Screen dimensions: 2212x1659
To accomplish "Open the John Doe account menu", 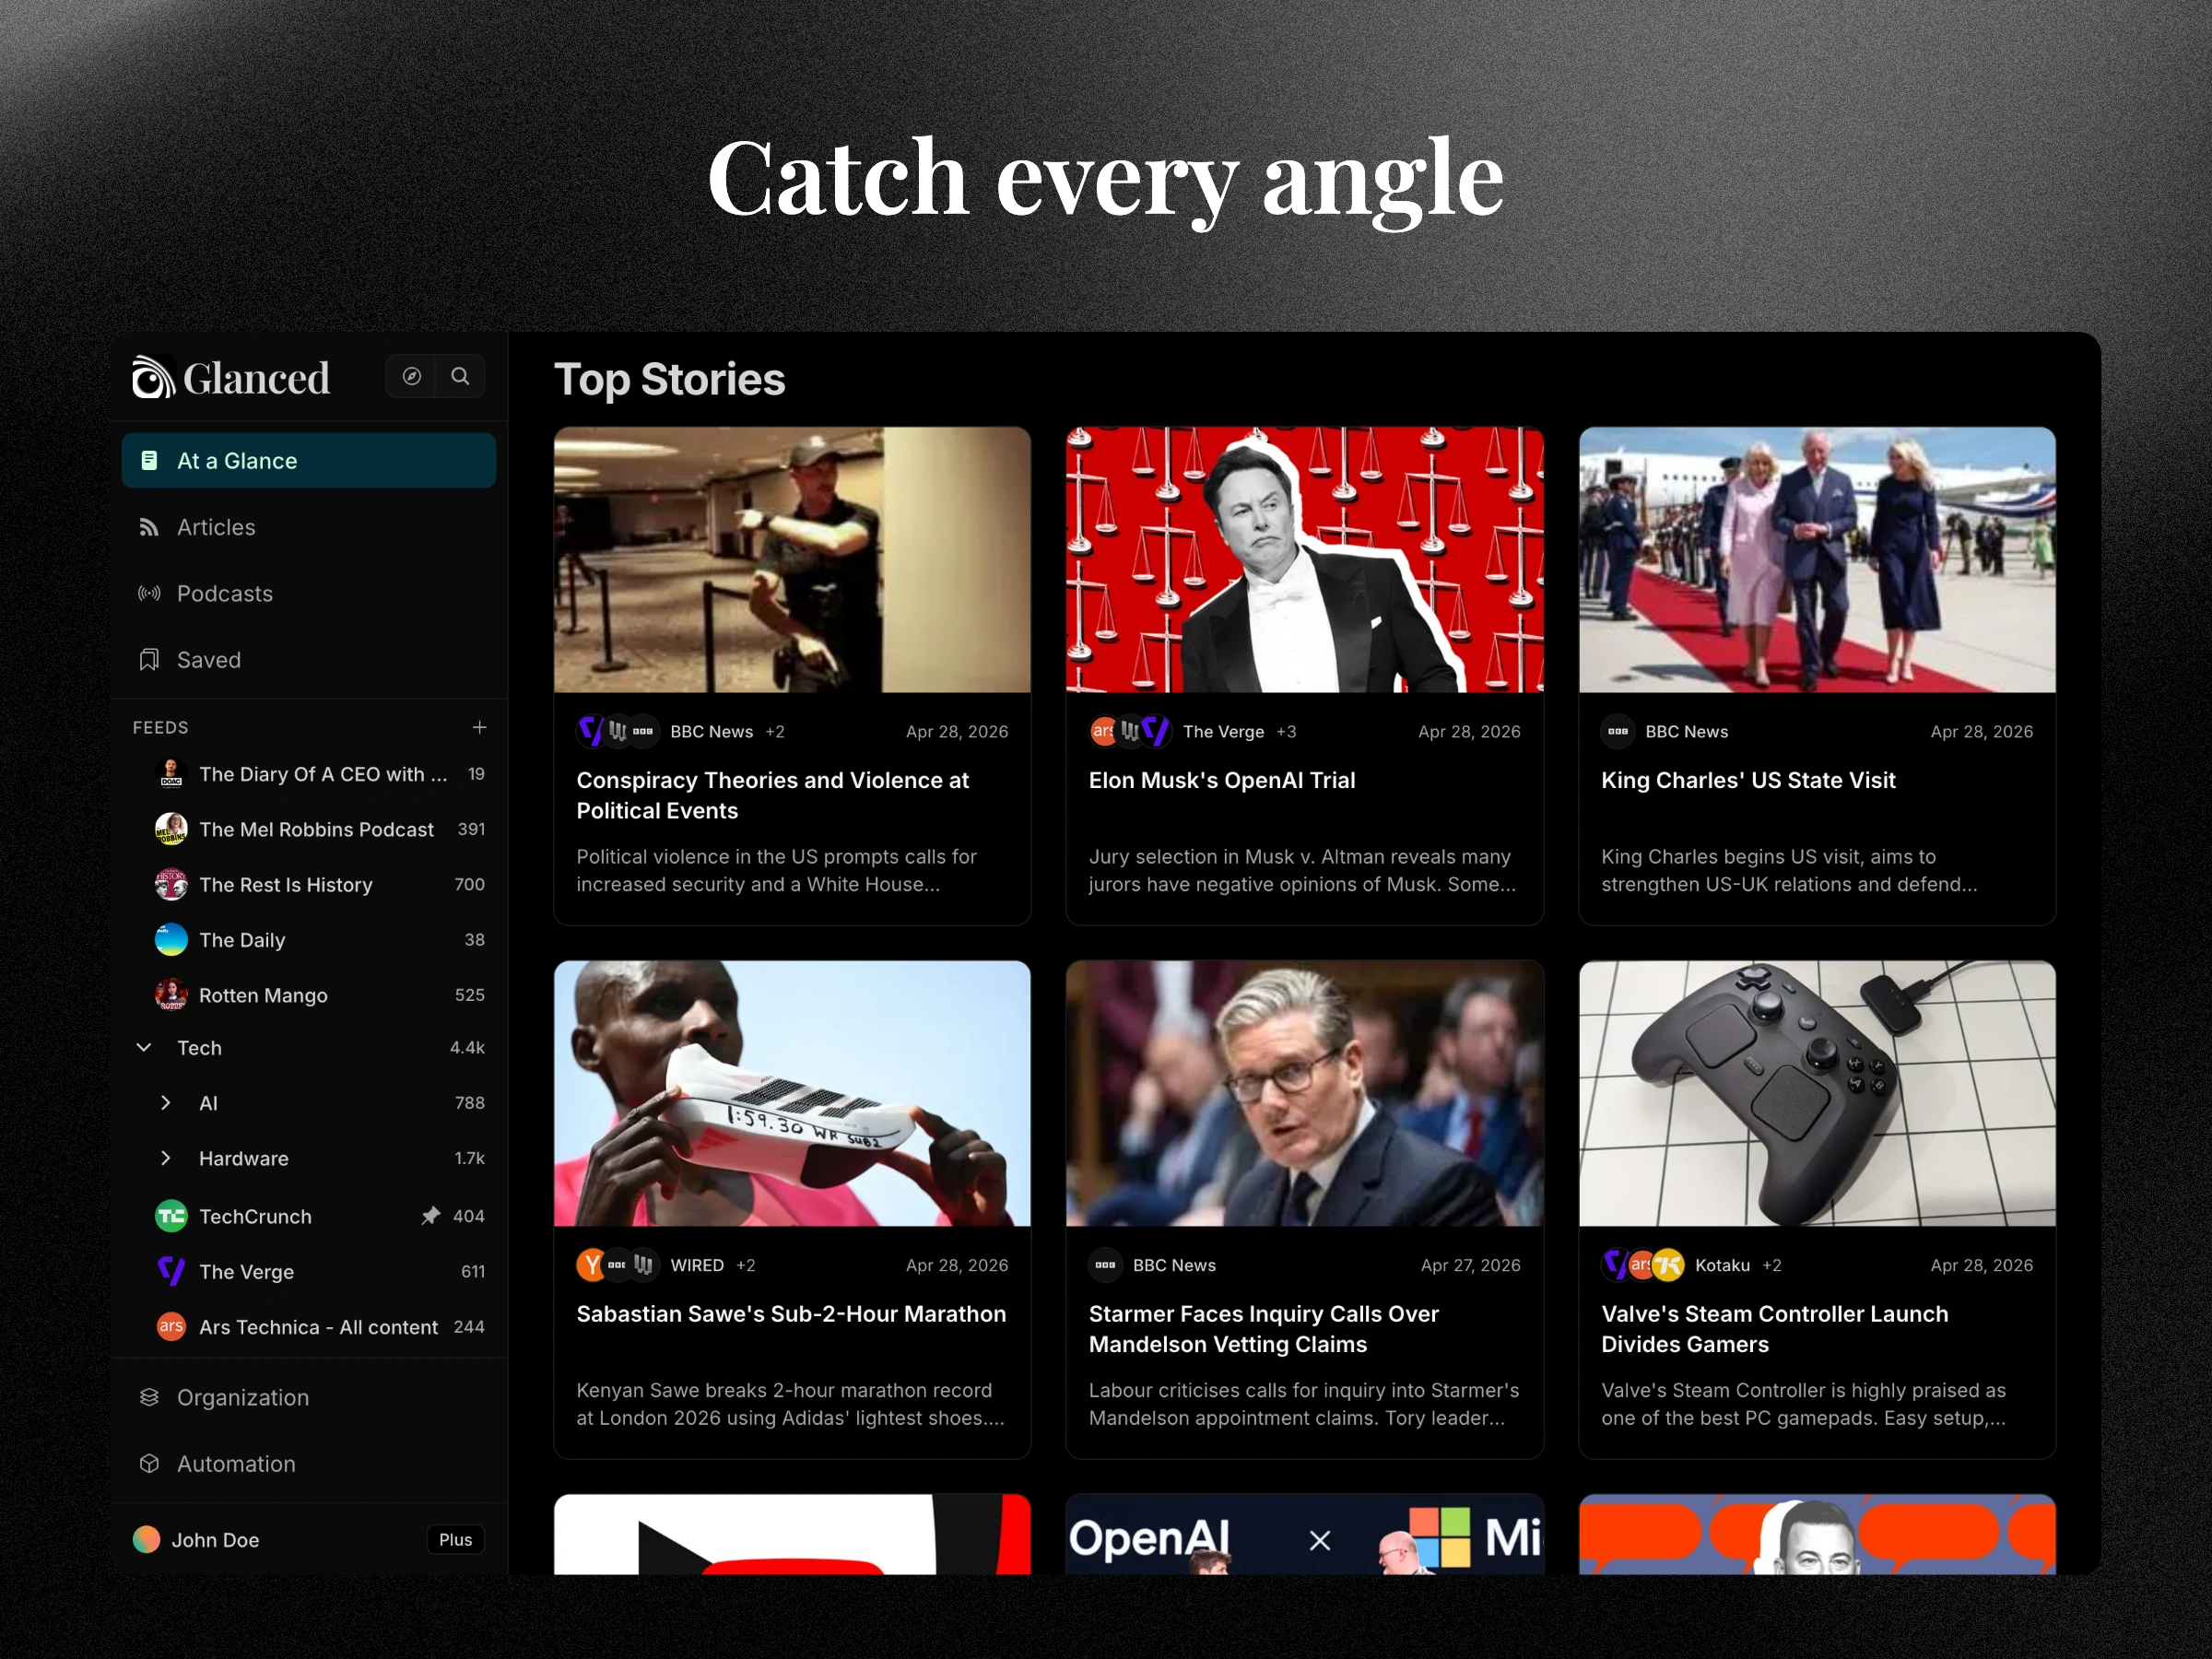I will click(309, 1539).
